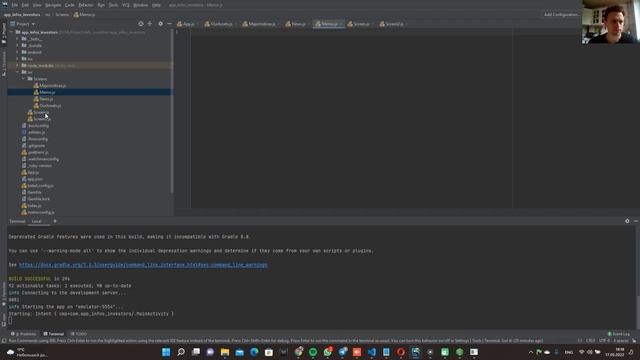Click the locate-current-file target icon in Project panel
This screenshot has height=360, width=640.
click(x=141, y=24)
